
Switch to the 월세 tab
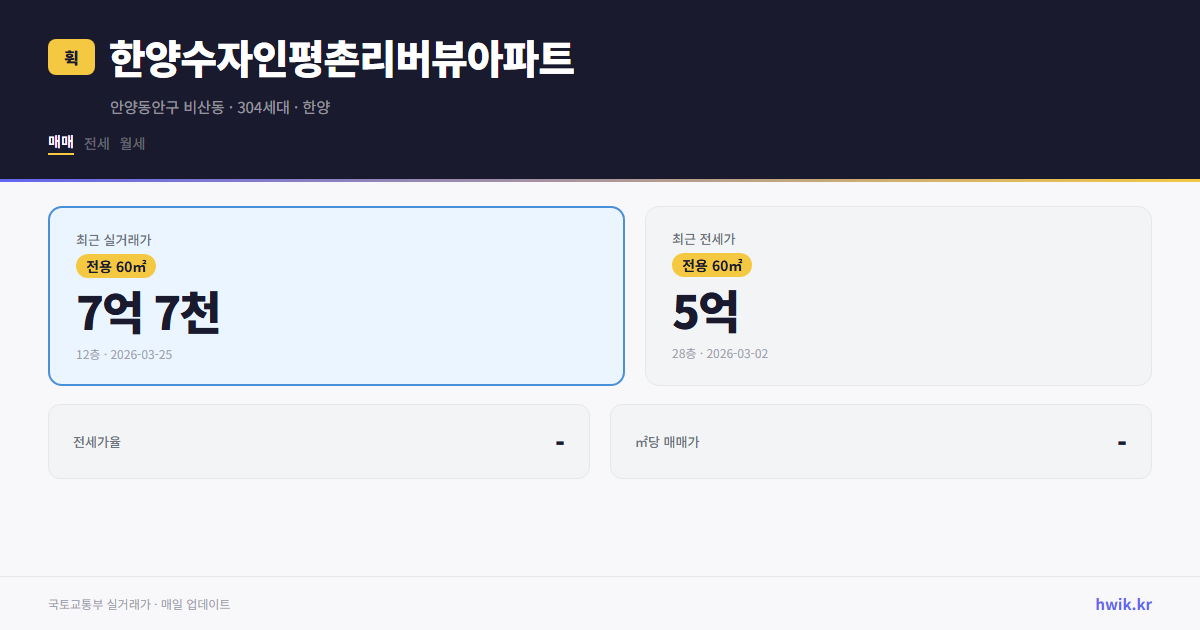(x=131, y=144)
